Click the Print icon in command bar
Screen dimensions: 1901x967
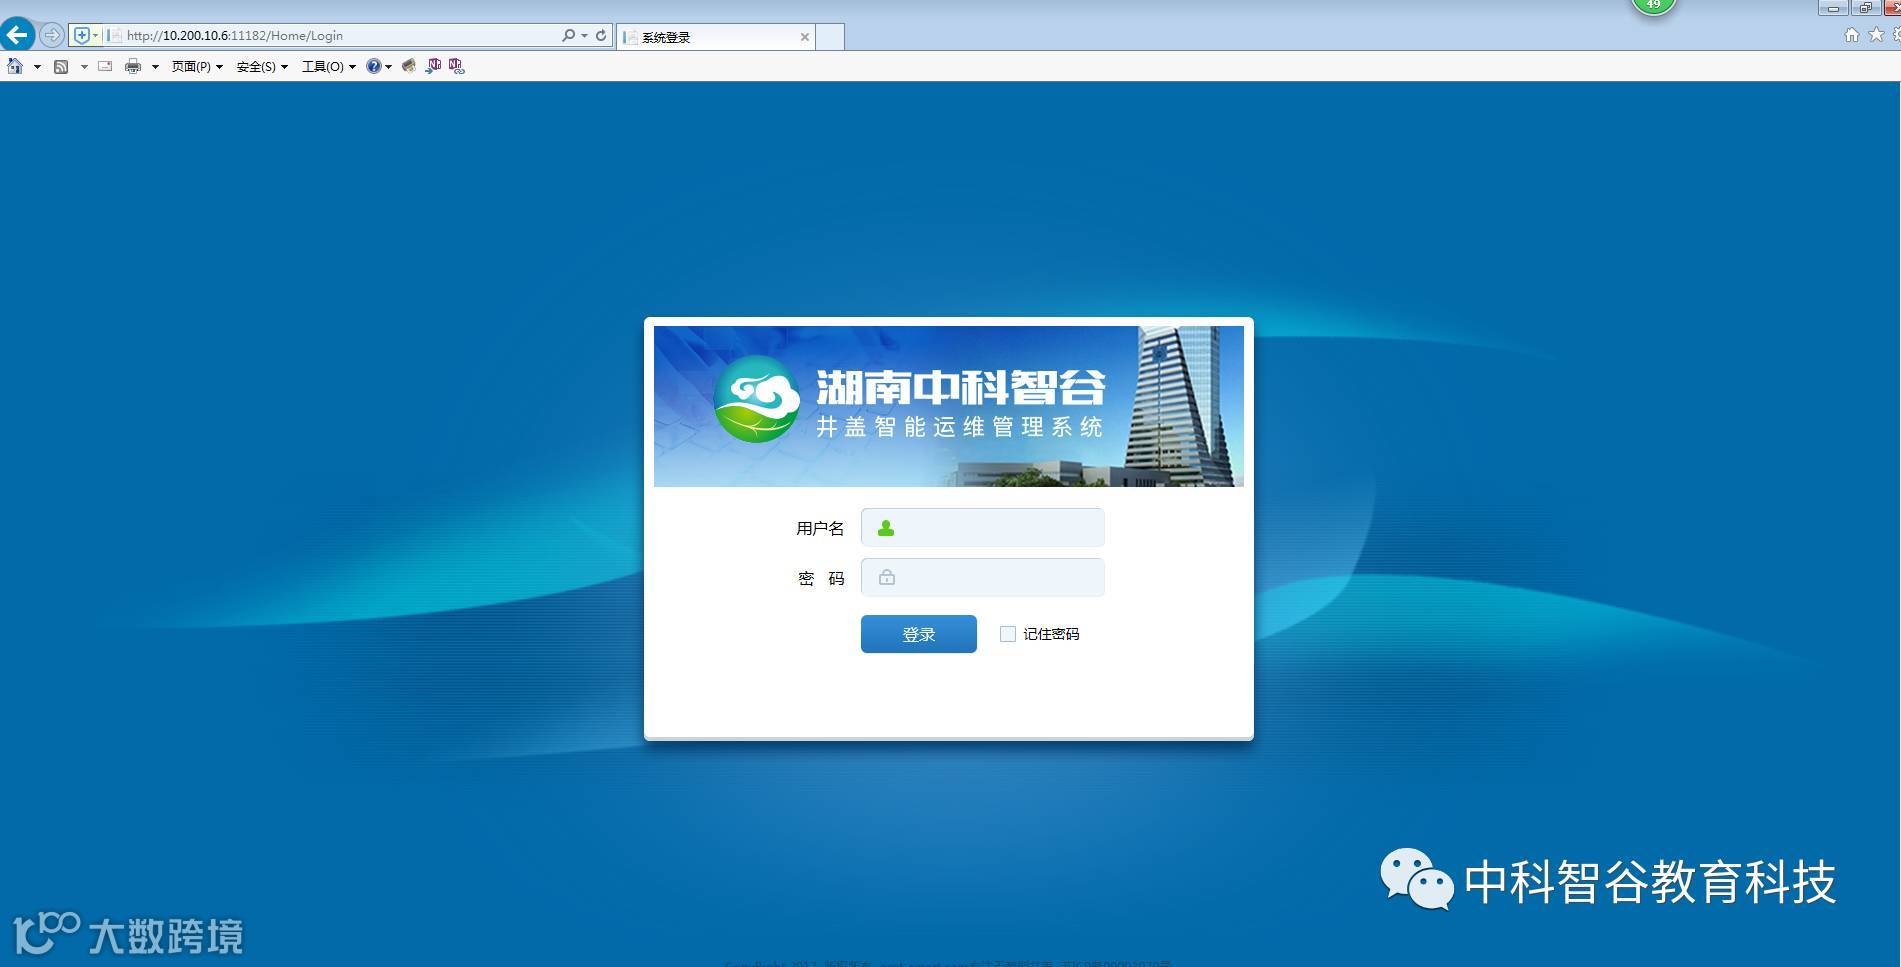[x=133, y=67]
